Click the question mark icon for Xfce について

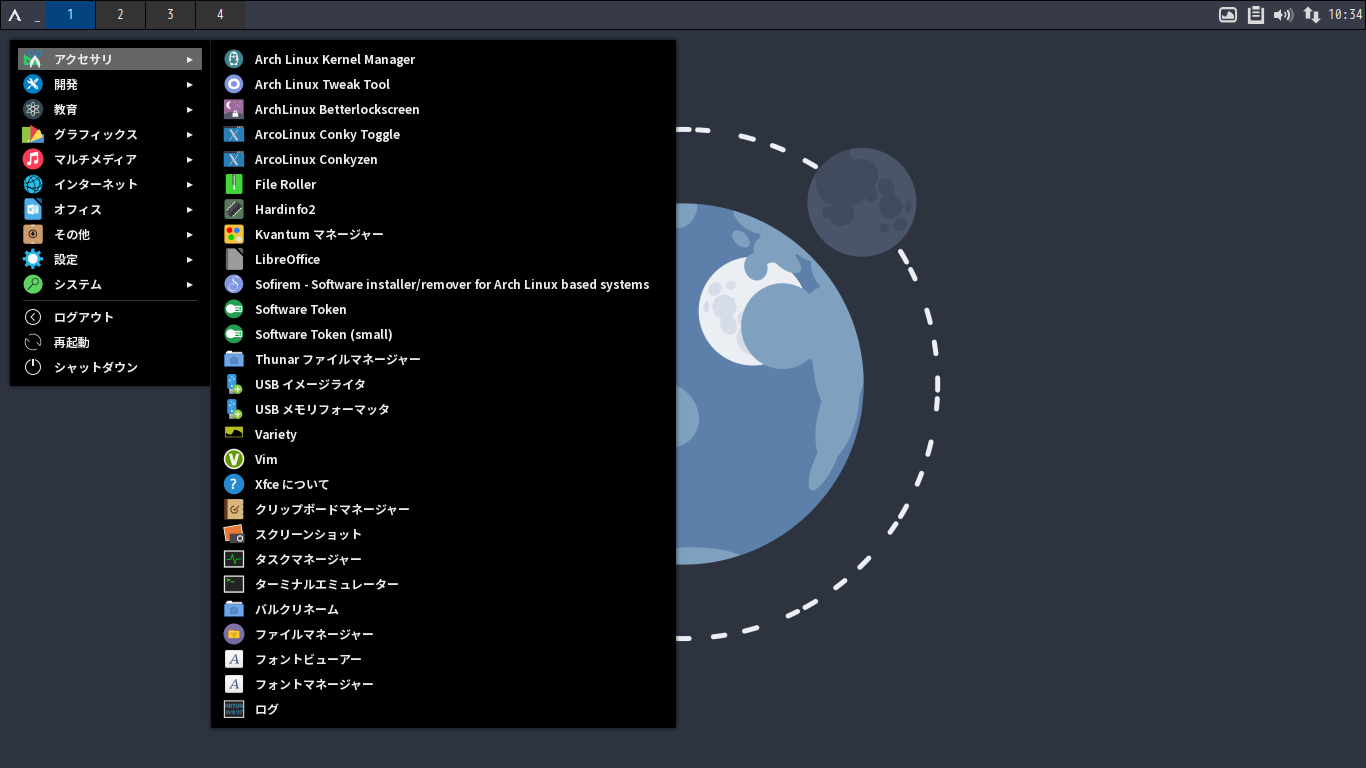234,484
